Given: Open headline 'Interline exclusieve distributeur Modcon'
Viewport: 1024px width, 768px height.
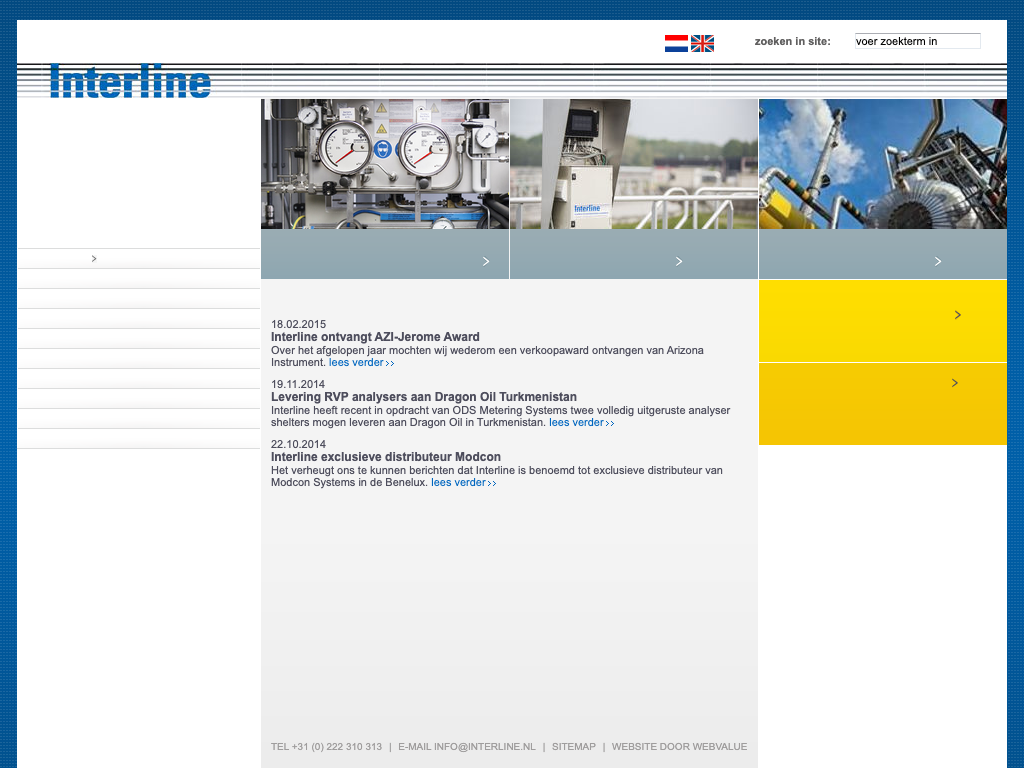Looking at the screenshot, I should [386, 457].
